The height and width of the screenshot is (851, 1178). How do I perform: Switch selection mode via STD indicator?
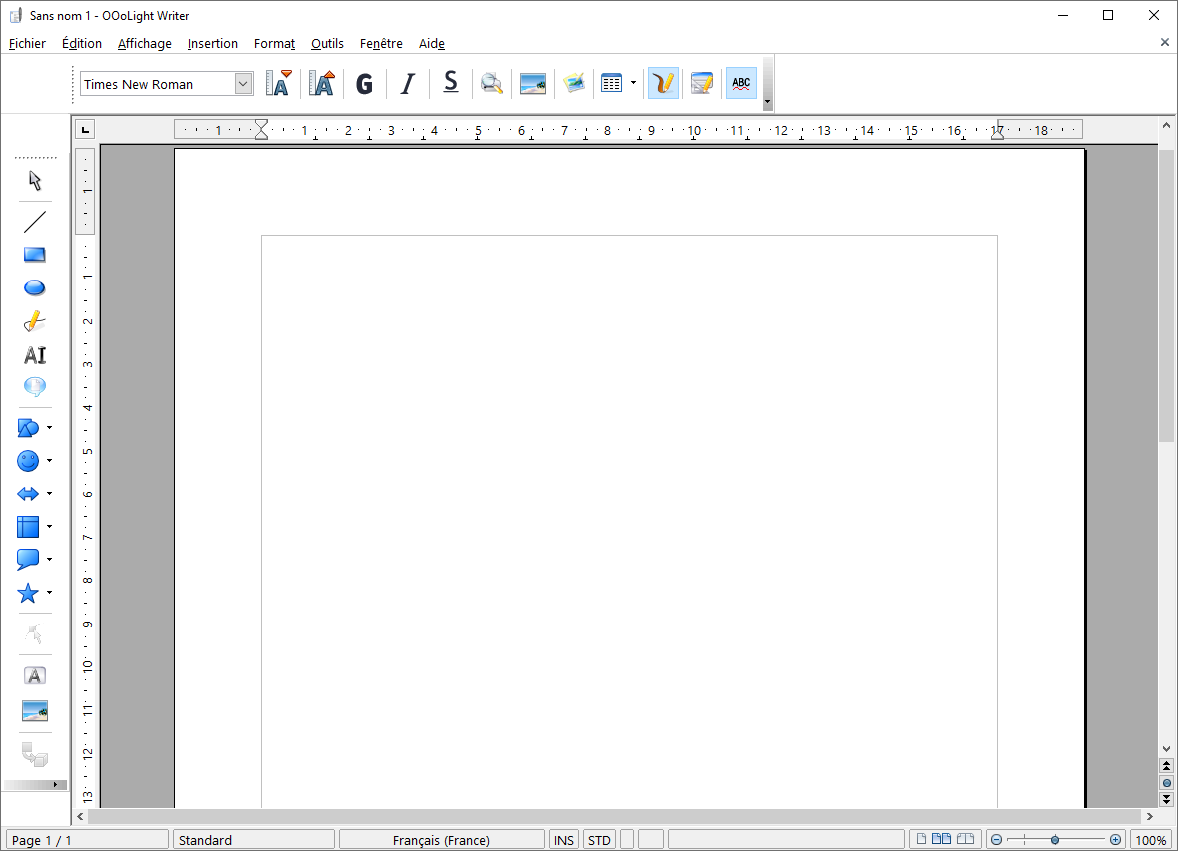coord(598,839)
